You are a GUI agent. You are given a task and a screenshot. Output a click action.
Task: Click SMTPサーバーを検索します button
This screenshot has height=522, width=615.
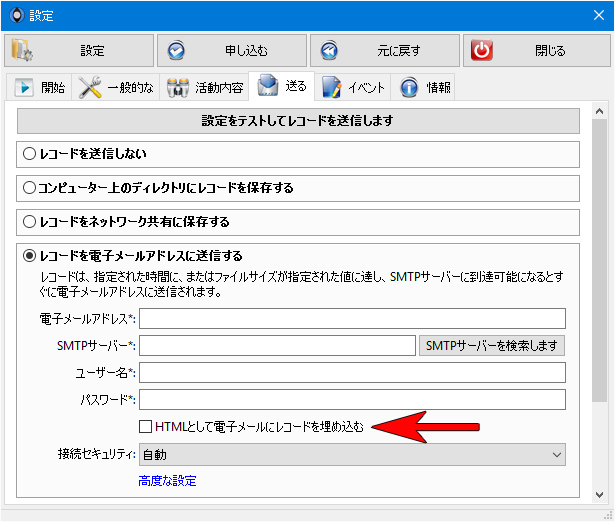tap(492, 346)
